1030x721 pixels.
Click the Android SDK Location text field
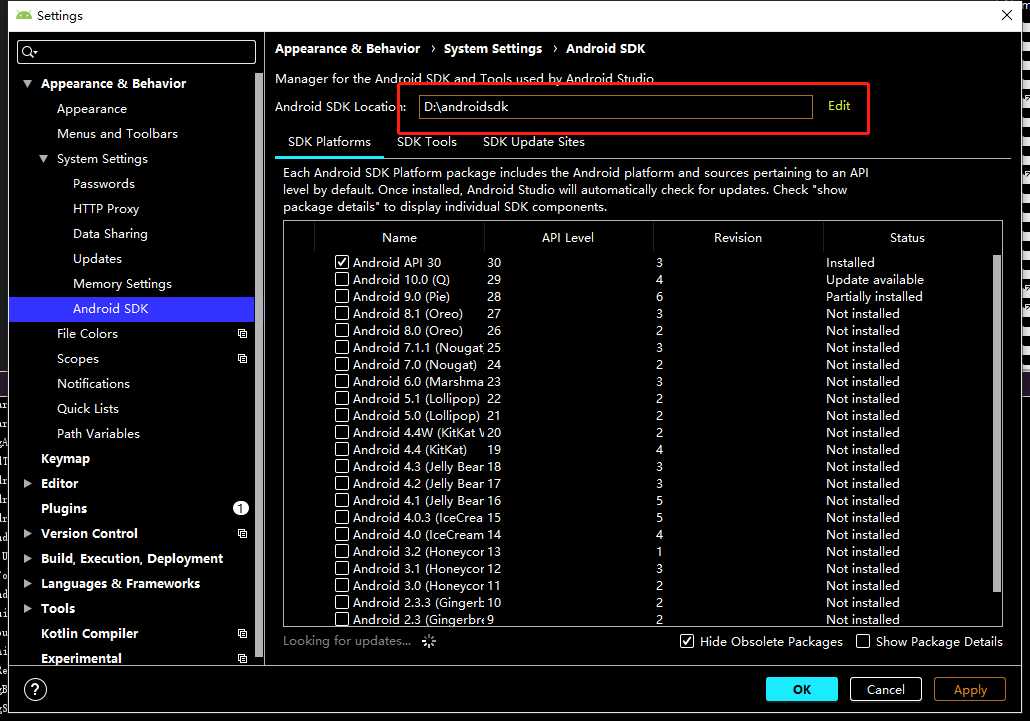(x=616, y=106)
